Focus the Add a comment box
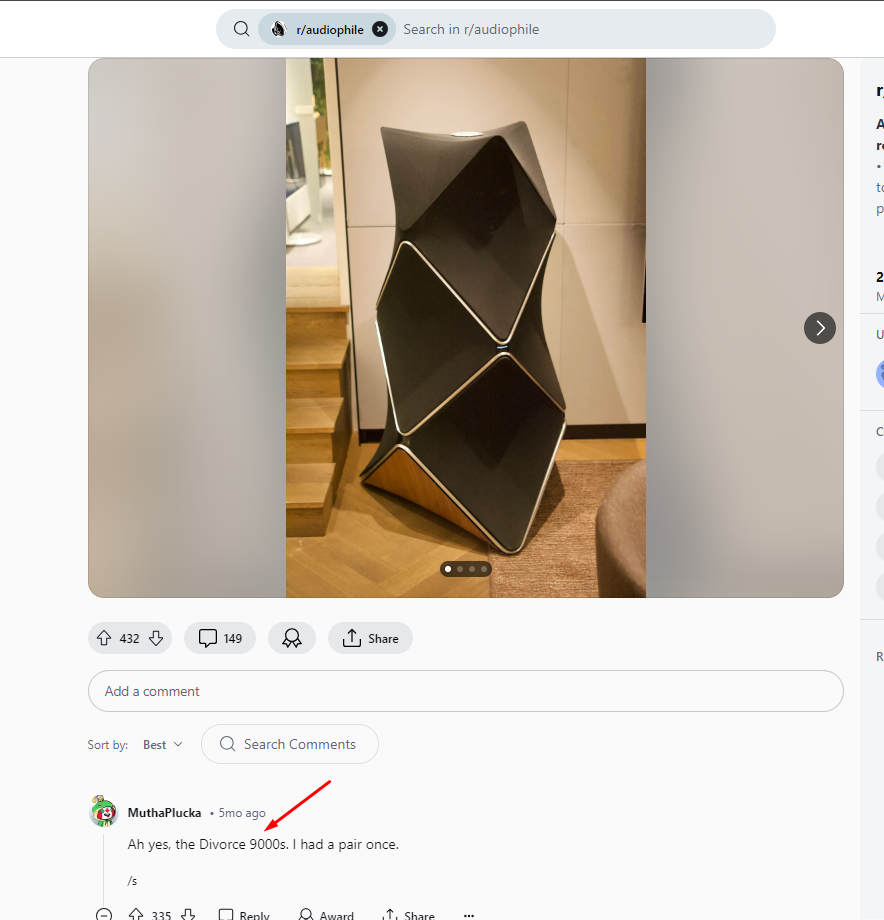The height and width of the screenshot is (920, 884). click(x=466, y=691)
